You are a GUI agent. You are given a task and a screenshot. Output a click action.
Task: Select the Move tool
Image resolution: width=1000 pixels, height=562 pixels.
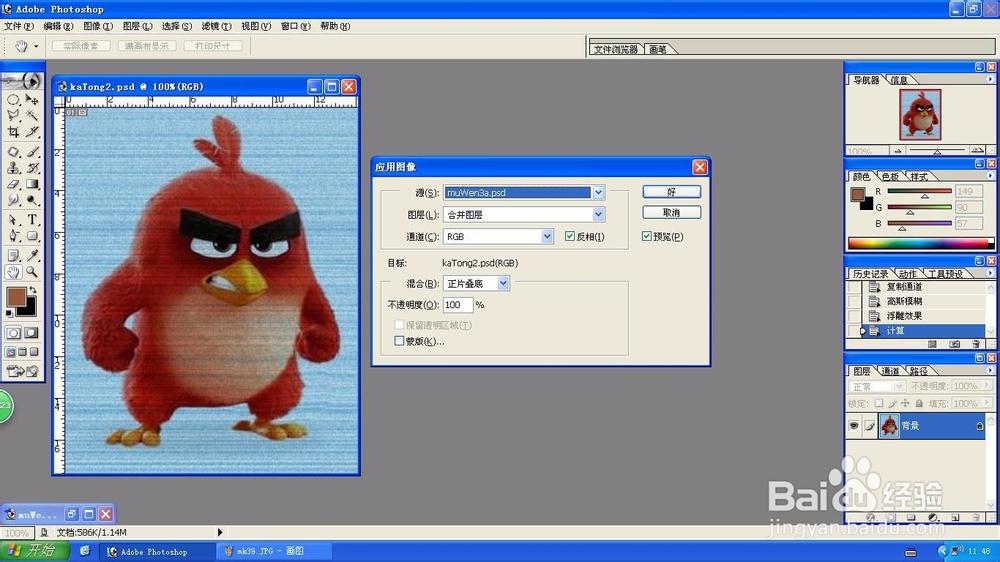point(32,100)
